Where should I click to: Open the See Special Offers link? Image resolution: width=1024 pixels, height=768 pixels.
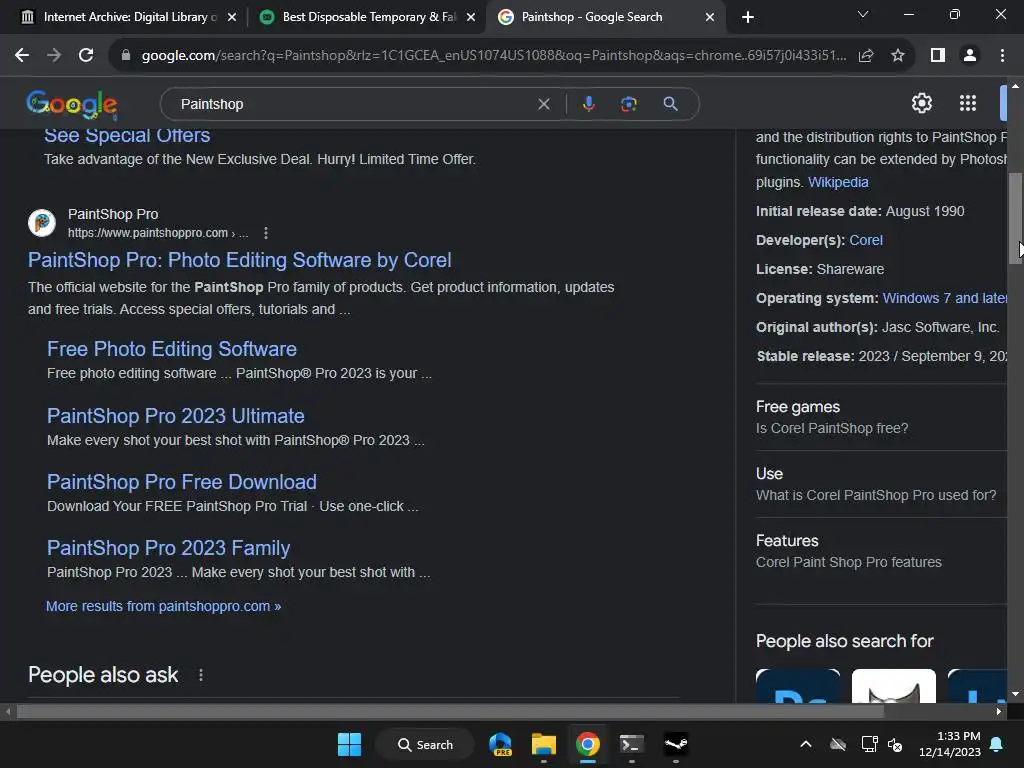click(127, 135)
